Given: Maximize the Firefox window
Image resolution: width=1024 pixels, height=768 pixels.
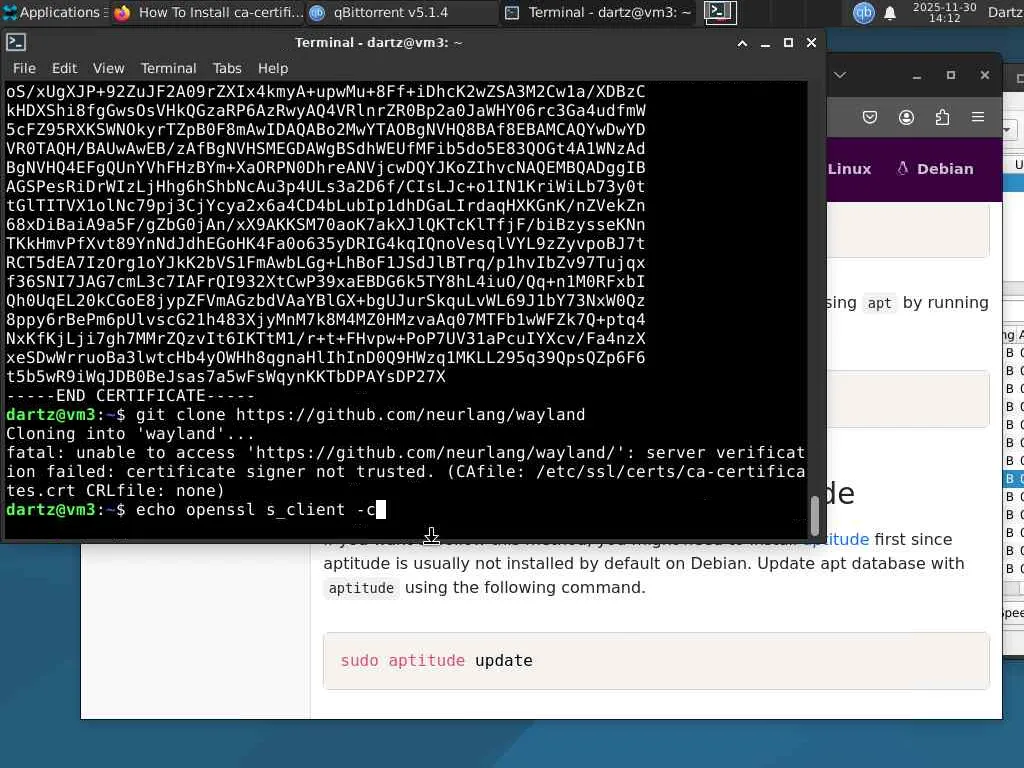Looking at the screenshot, I should 951,75.
